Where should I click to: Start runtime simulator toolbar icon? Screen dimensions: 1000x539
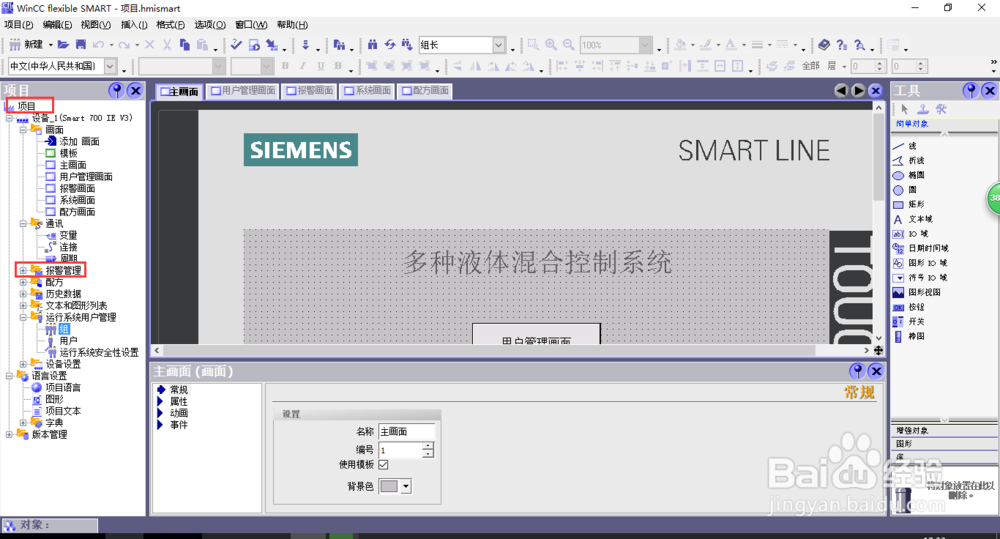click(254, 45)
